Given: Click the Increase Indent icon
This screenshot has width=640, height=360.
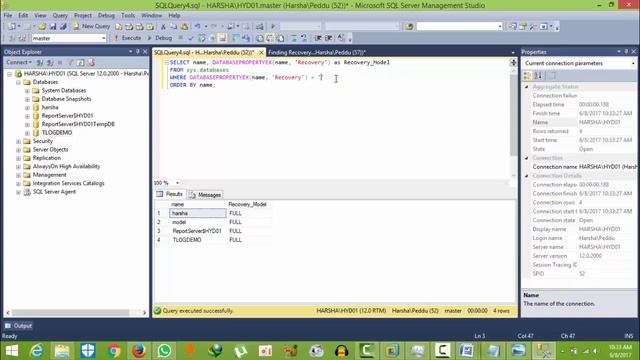Looking at the screenshot, I should click(329, 38).
